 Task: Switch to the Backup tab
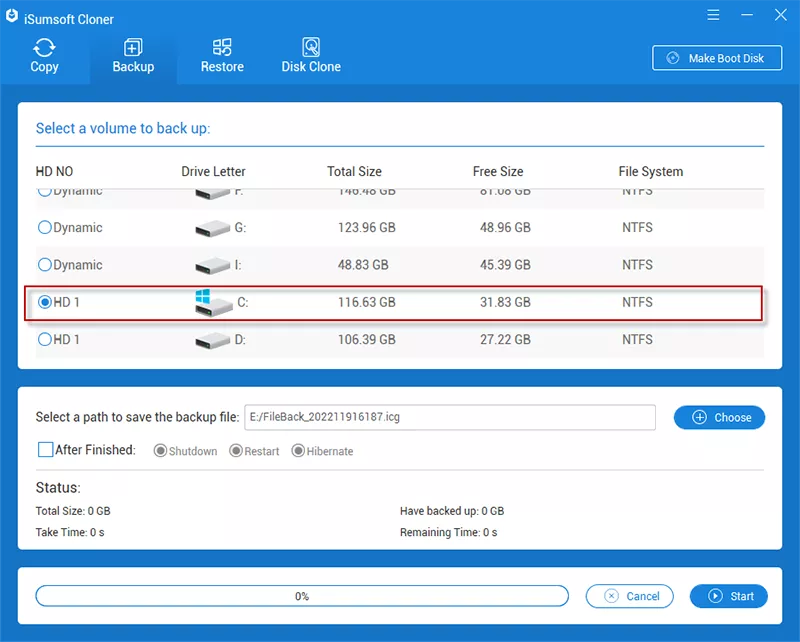pyautogui.click(x=133, y=56)
